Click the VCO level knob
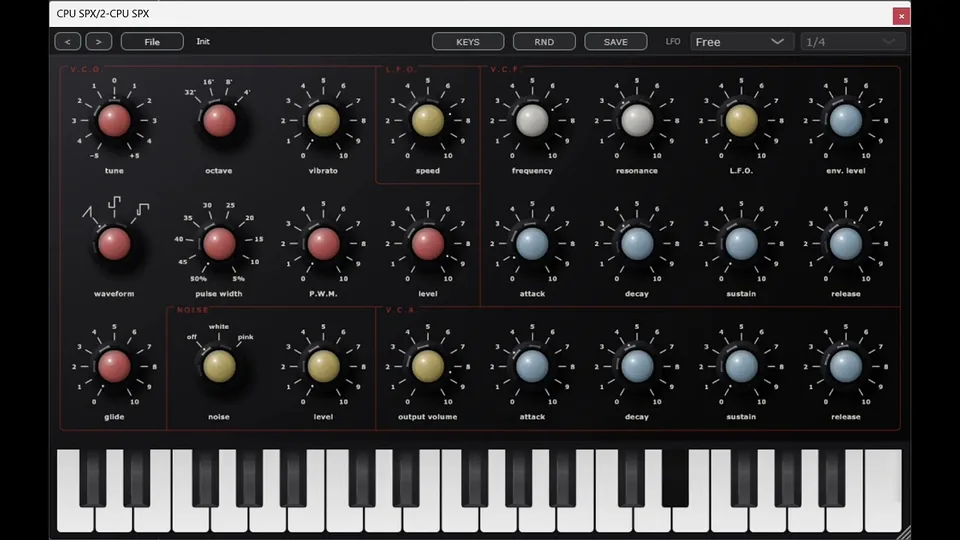Image resolution: width=960 pixels, height=540 pixels. [427, 243]
